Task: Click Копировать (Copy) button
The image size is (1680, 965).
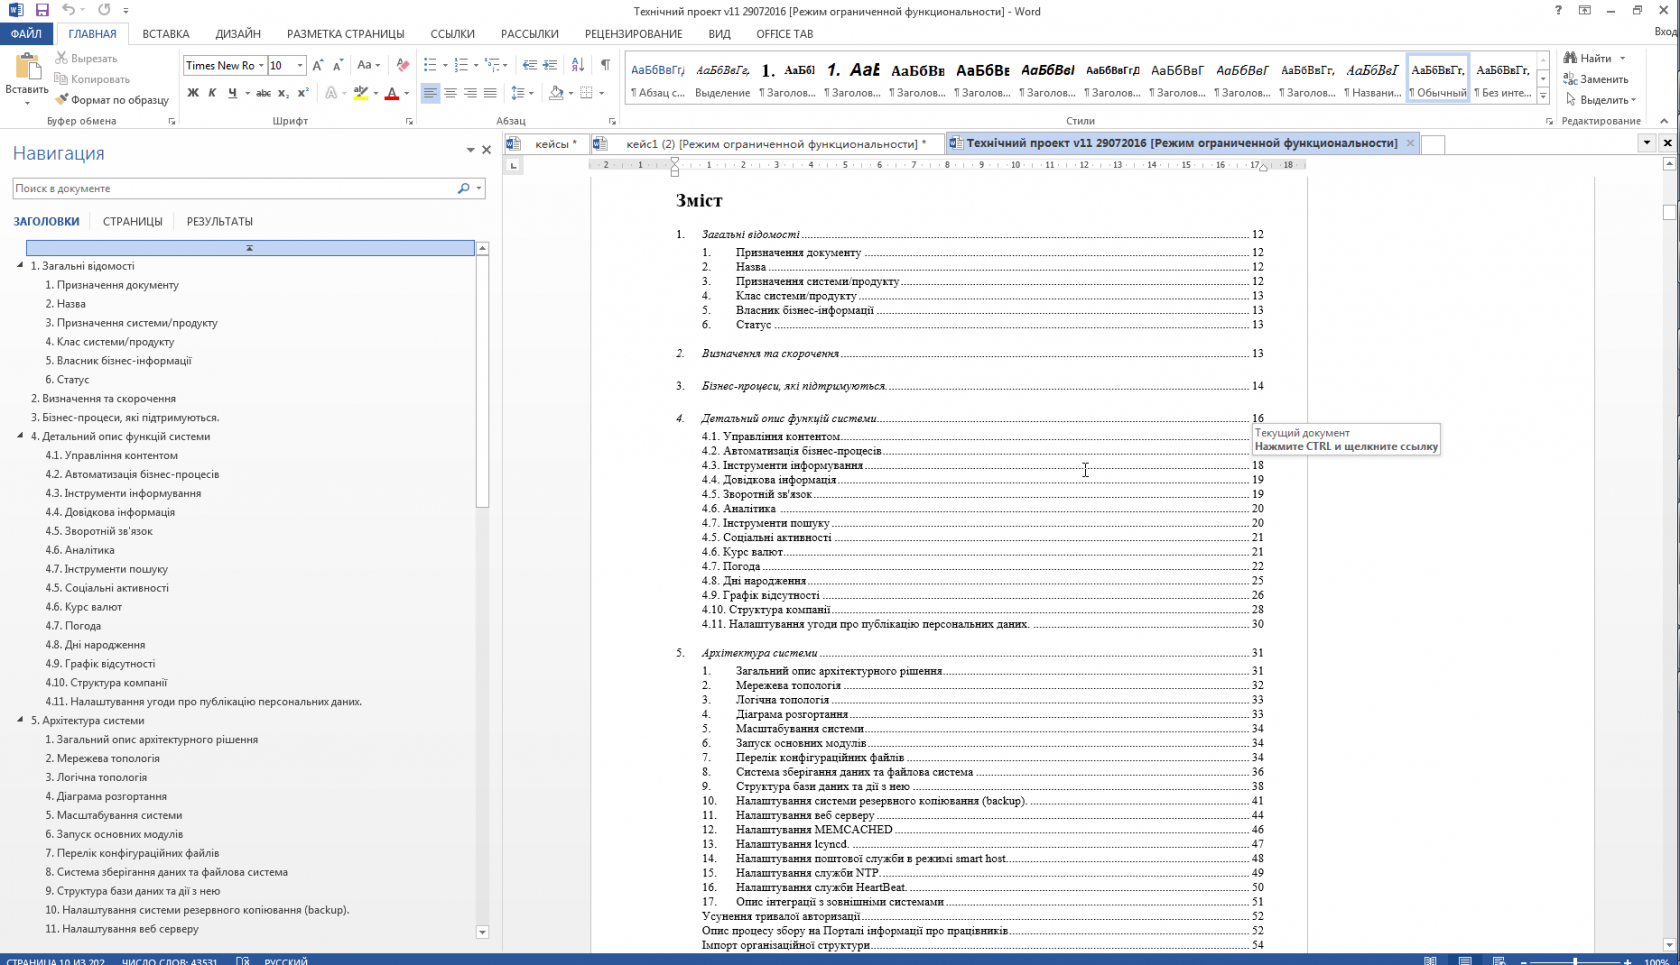Action: [x=92, y=79]
